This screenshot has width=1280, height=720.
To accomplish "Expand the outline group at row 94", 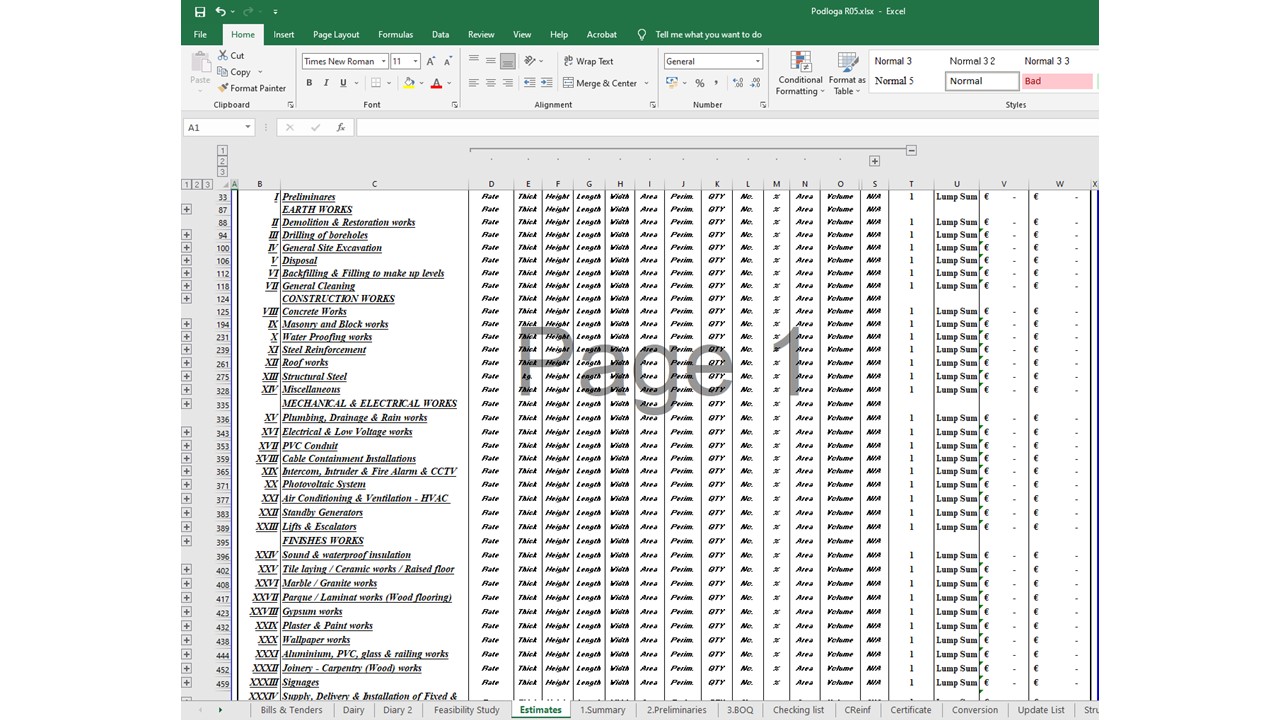I will 187,235.
